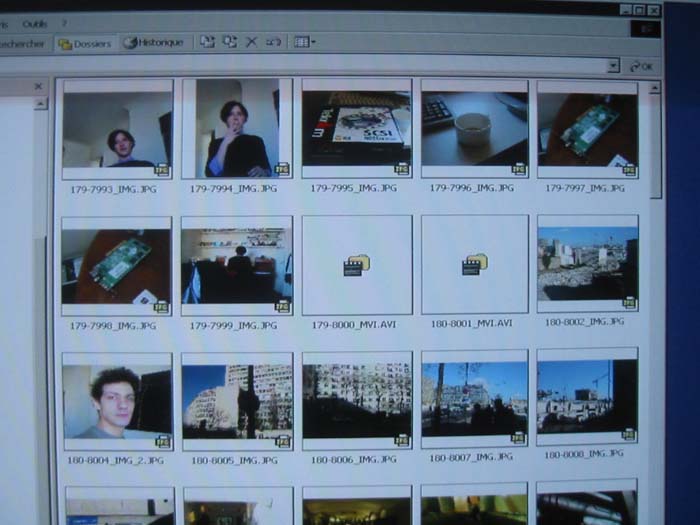Click the Rechercher search button

tap(21, 44)
